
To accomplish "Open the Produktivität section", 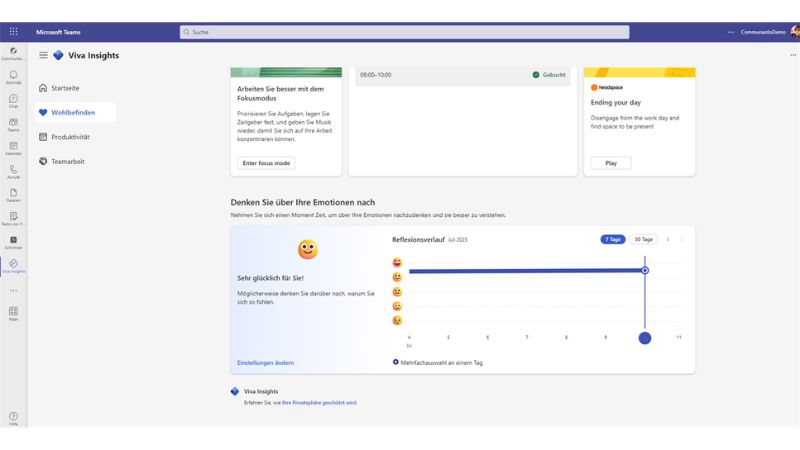I will [x=64, y=137].
